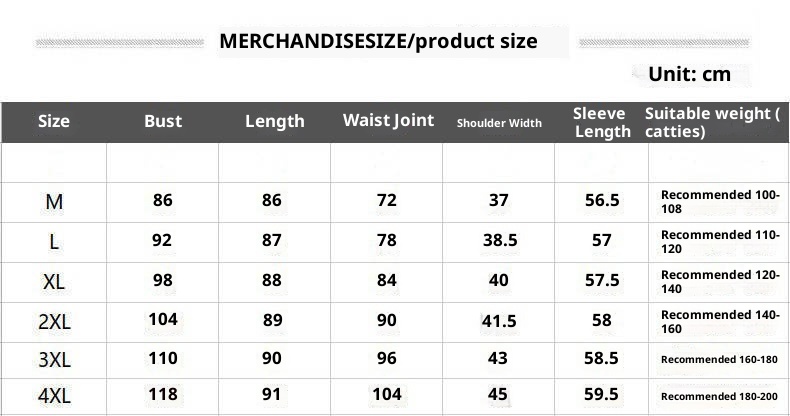Click the Recommended 100-108 weight cell

pyautogui.click(x=719, y=201)
